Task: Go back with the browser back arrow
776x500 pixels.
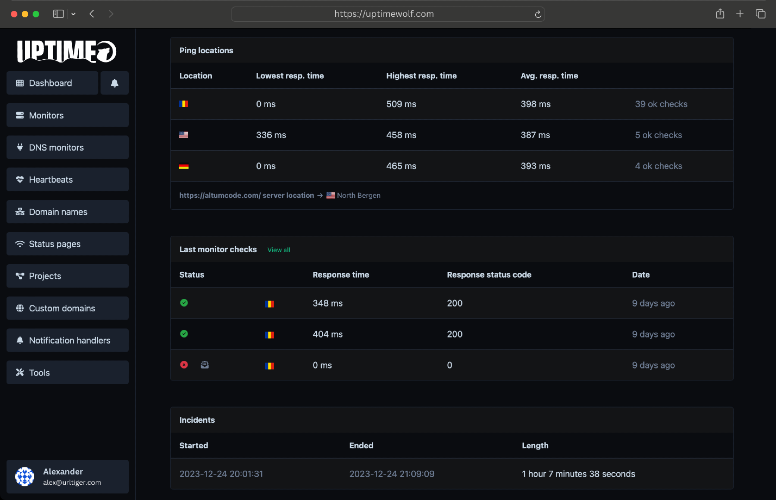Action: click(92, 14)
